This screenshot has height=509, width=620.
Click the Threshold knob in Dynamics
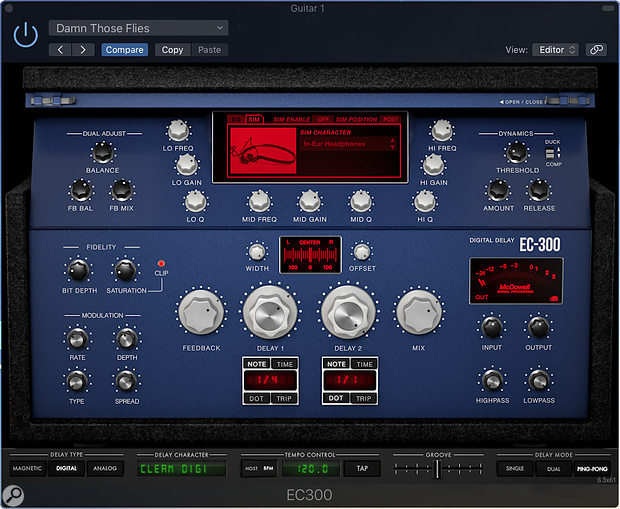(x=516, y=152)
